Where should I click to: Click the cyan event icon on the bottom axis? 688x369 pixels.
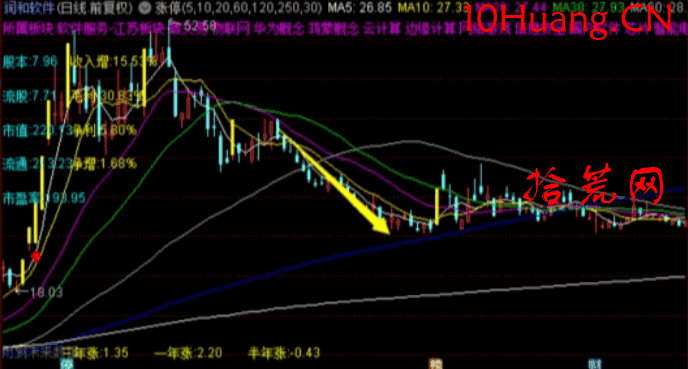point(67,364)
